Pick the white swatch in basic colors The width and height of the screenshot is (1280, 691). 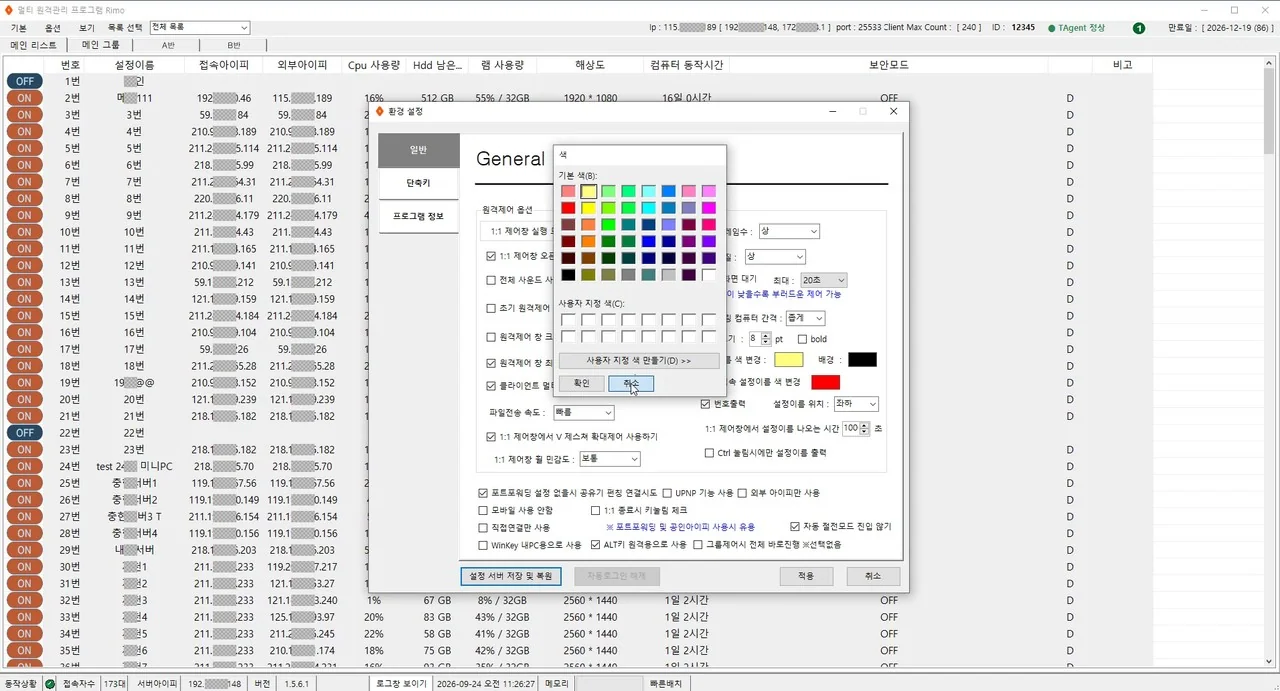tap(708, 275)
